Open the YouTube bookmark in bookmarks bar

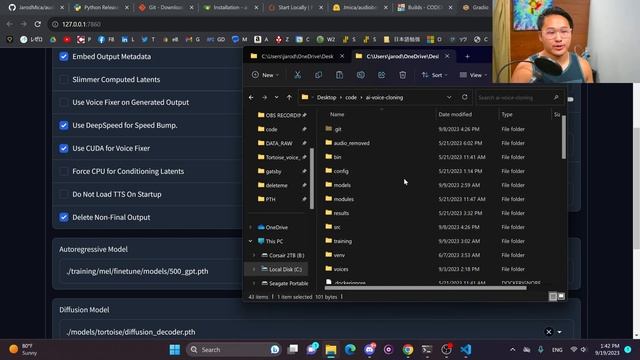click(x=67, y=39)
